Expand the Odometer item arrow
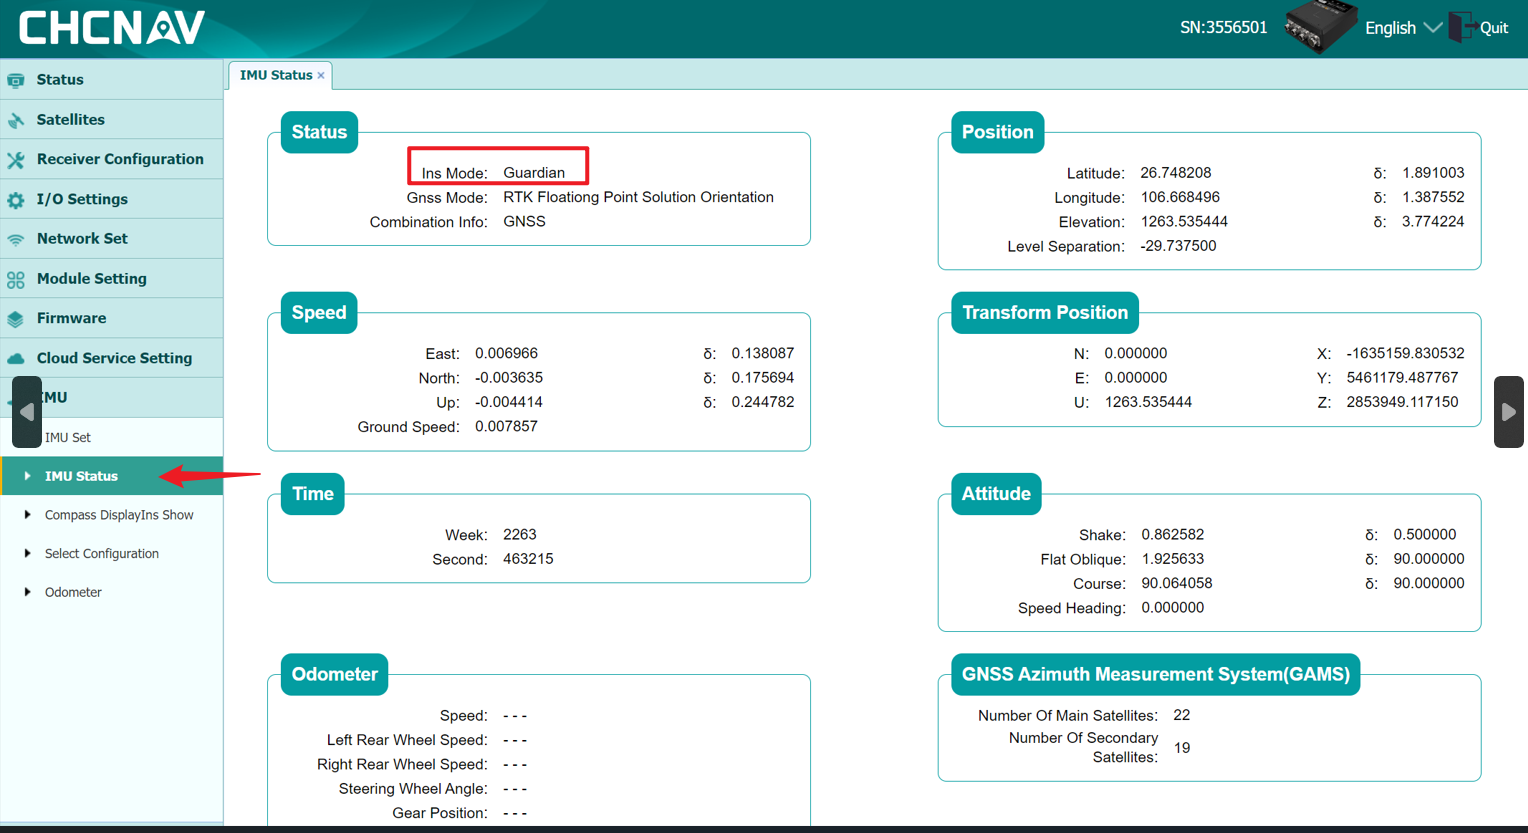This screenshot has height=833, width=1528. (27, 592)
